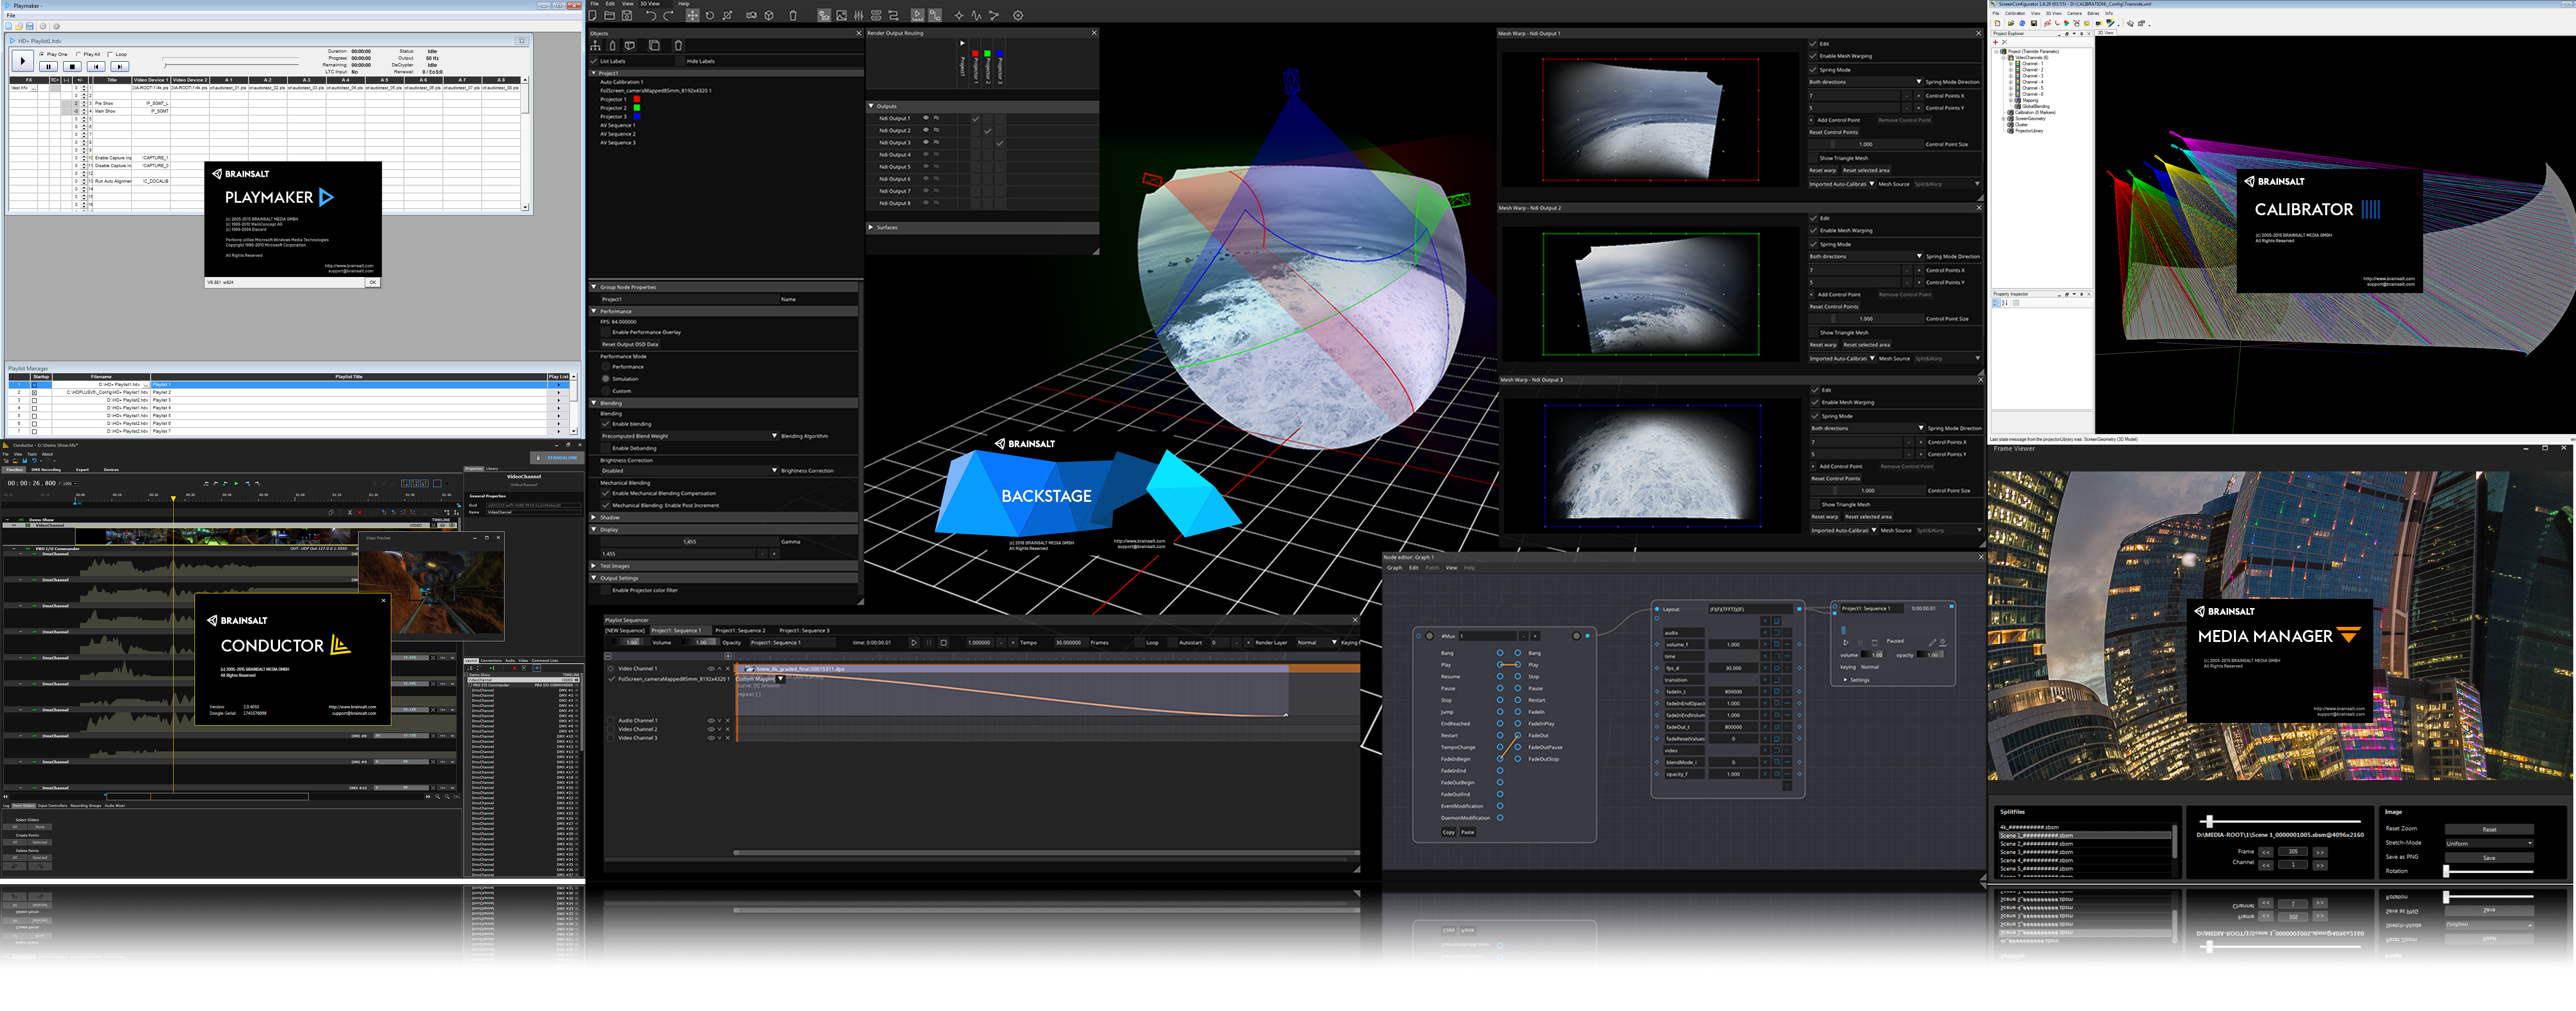The width and height of the screenshot is (2576, 1011).
Task: Expand the Surfaces section in Render Output Routing
Action: coord(871,227)
